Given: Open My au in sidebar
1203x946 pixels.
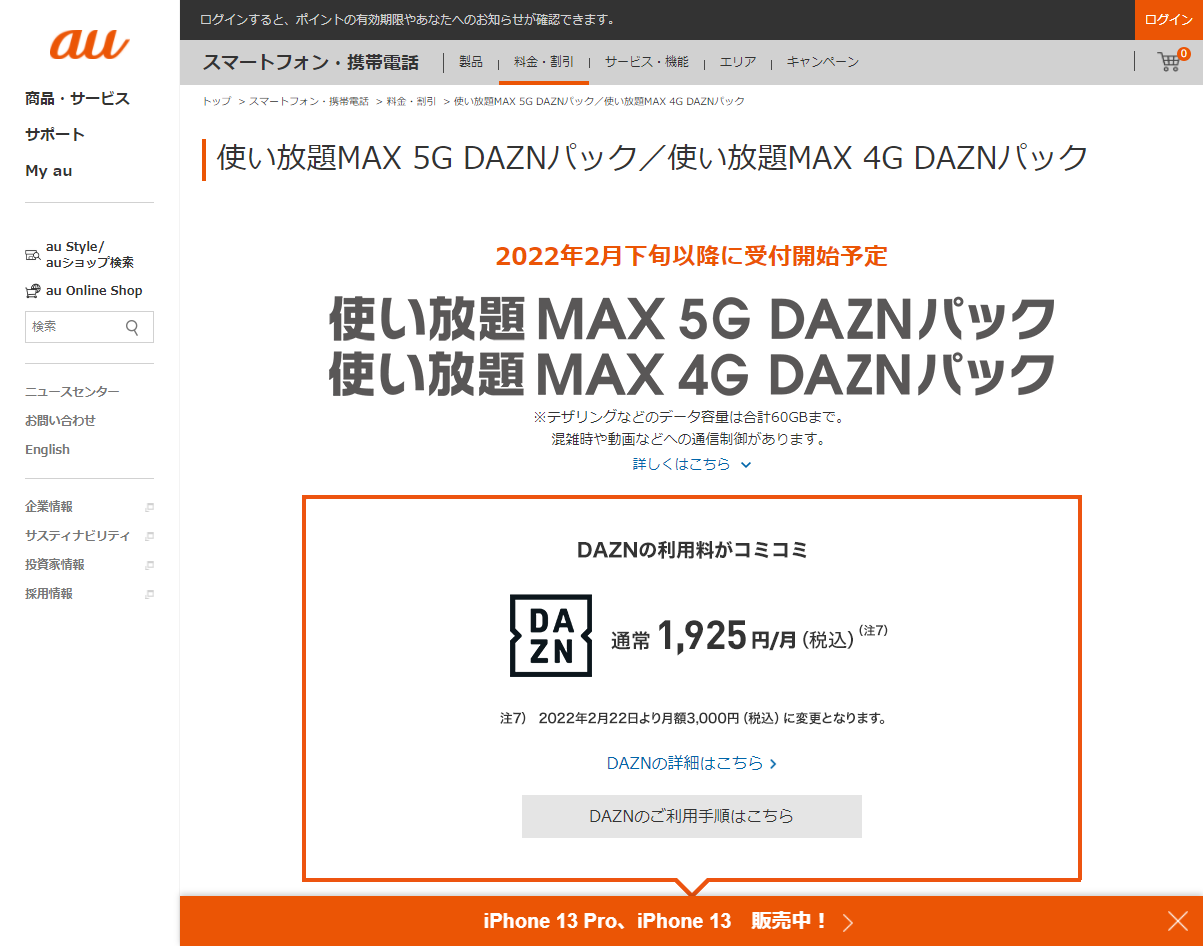Looking at the screenshot, I should click(x=49, y=171).
